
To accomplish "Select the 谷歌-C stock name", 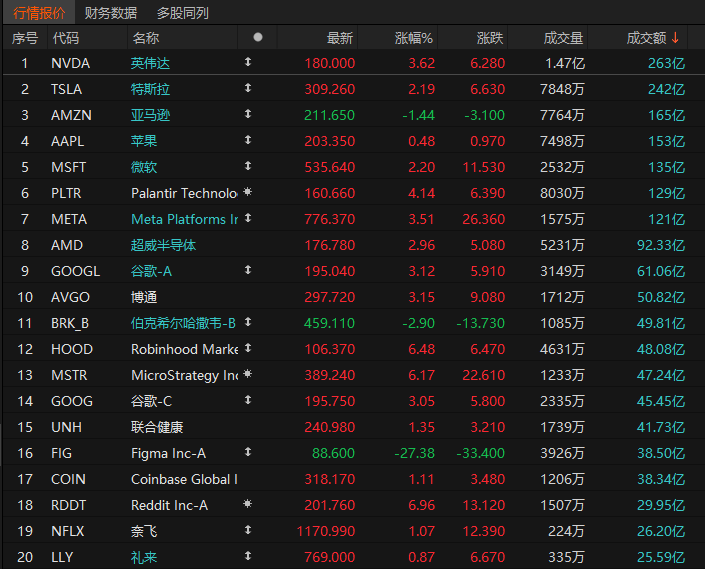I will tap(151, 401).
